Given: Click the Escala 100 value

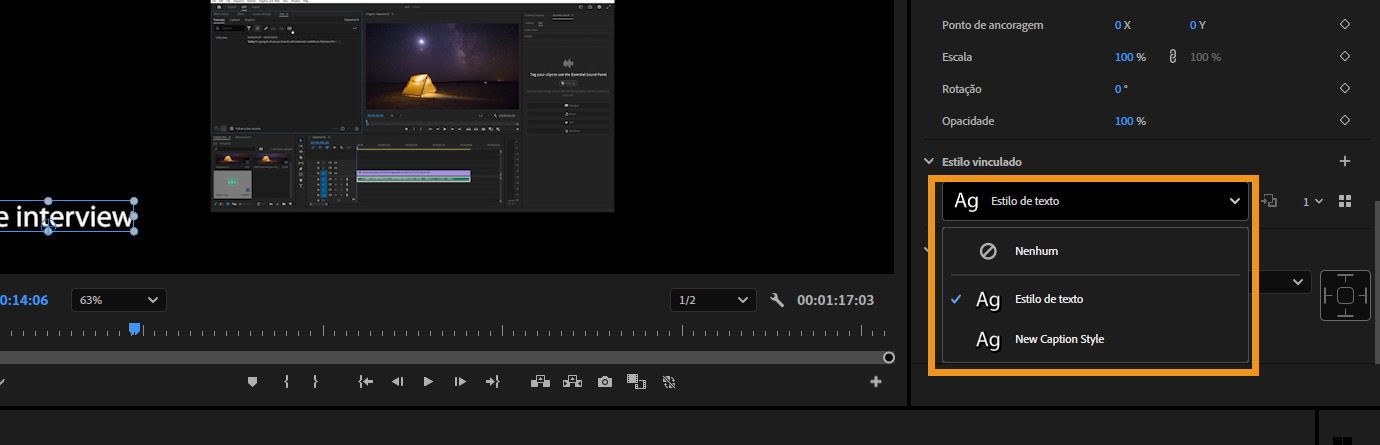Looking at the screenshot, I should (1124, 57).
